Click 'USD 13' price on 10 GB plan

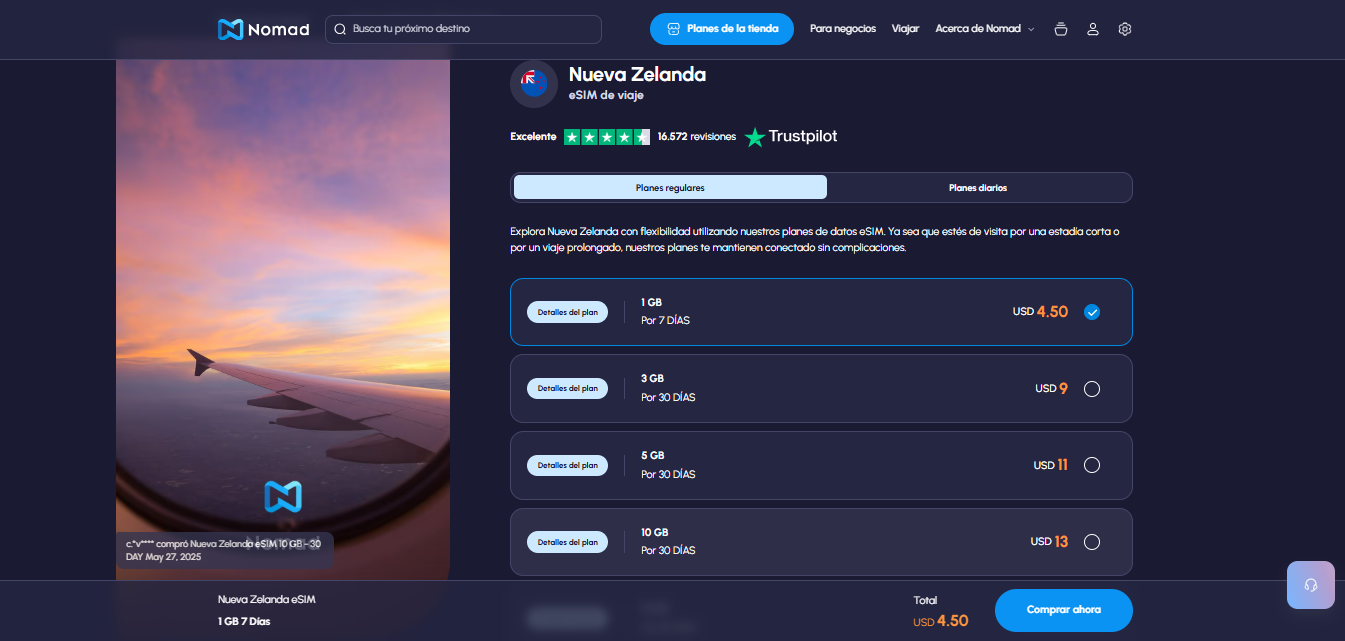pyautogui.click(x=1050, y=542)
